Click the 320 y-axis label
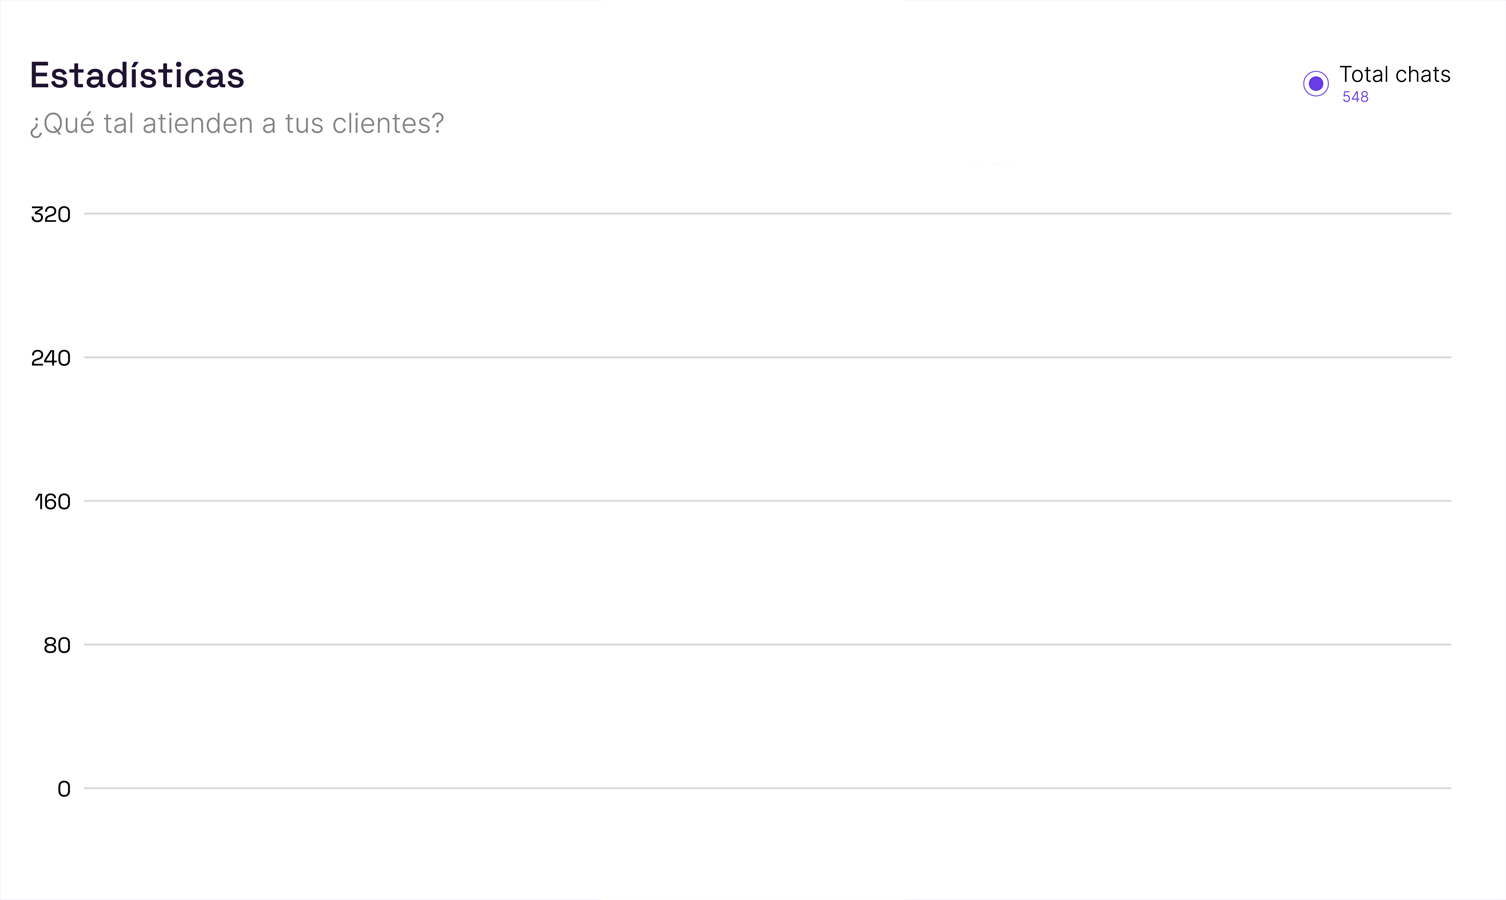Screen dimensions: 1506x900 (51, 214)
